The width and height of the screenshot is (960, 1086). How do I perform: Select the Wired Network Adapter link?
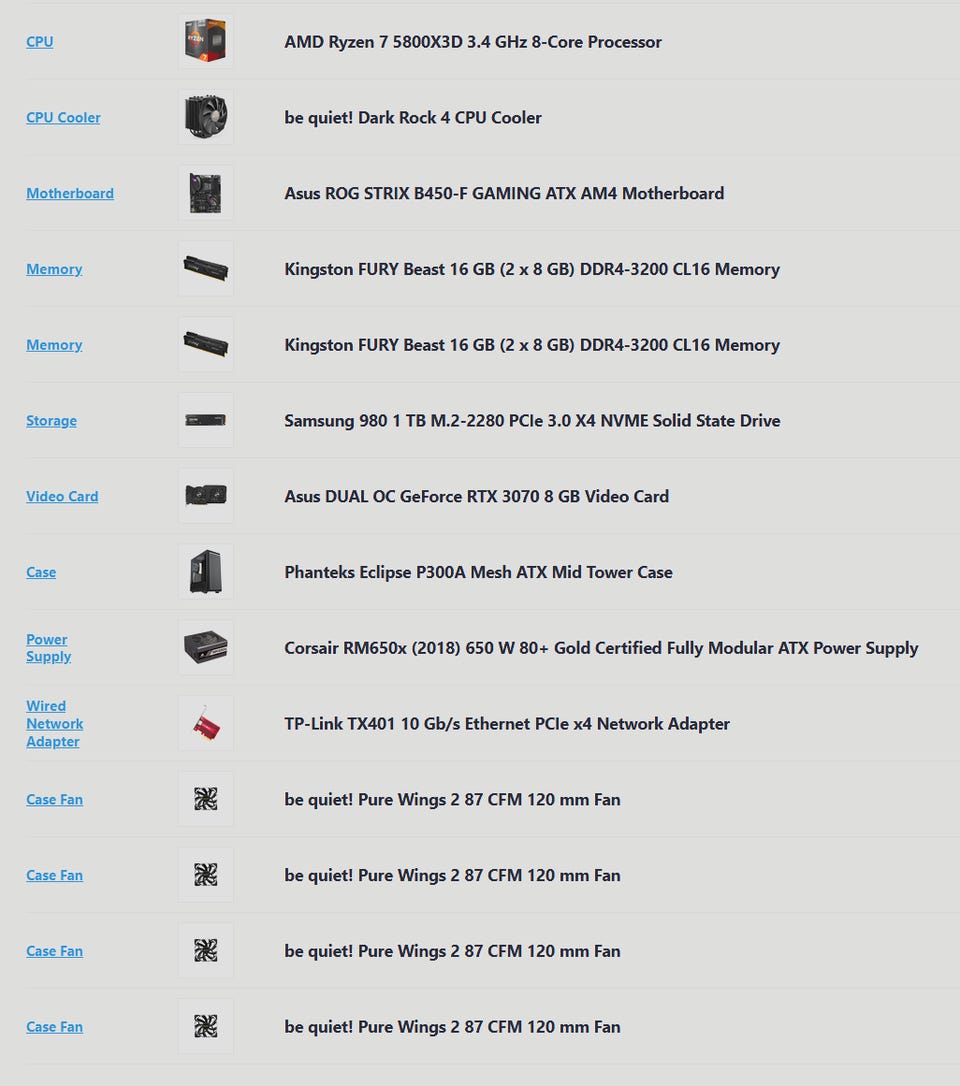point(54,724)
